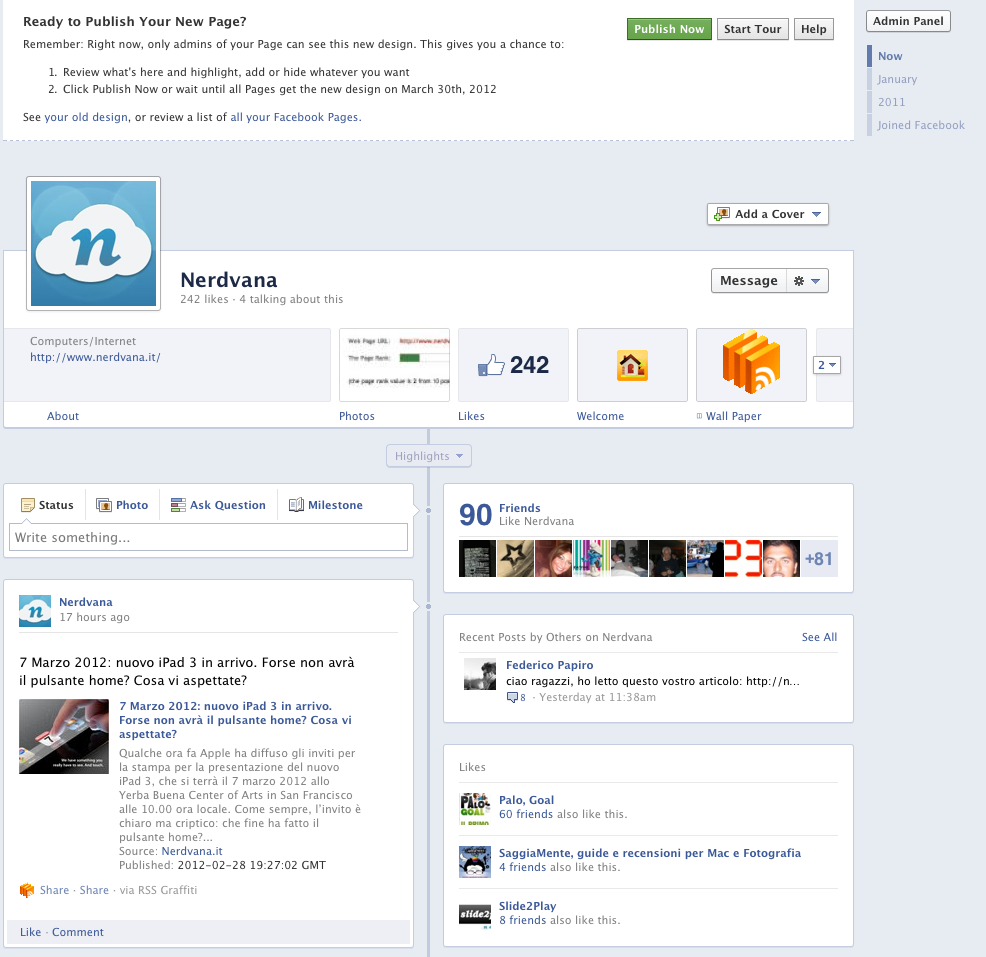Open the Admin Panel button

(908, 21)
